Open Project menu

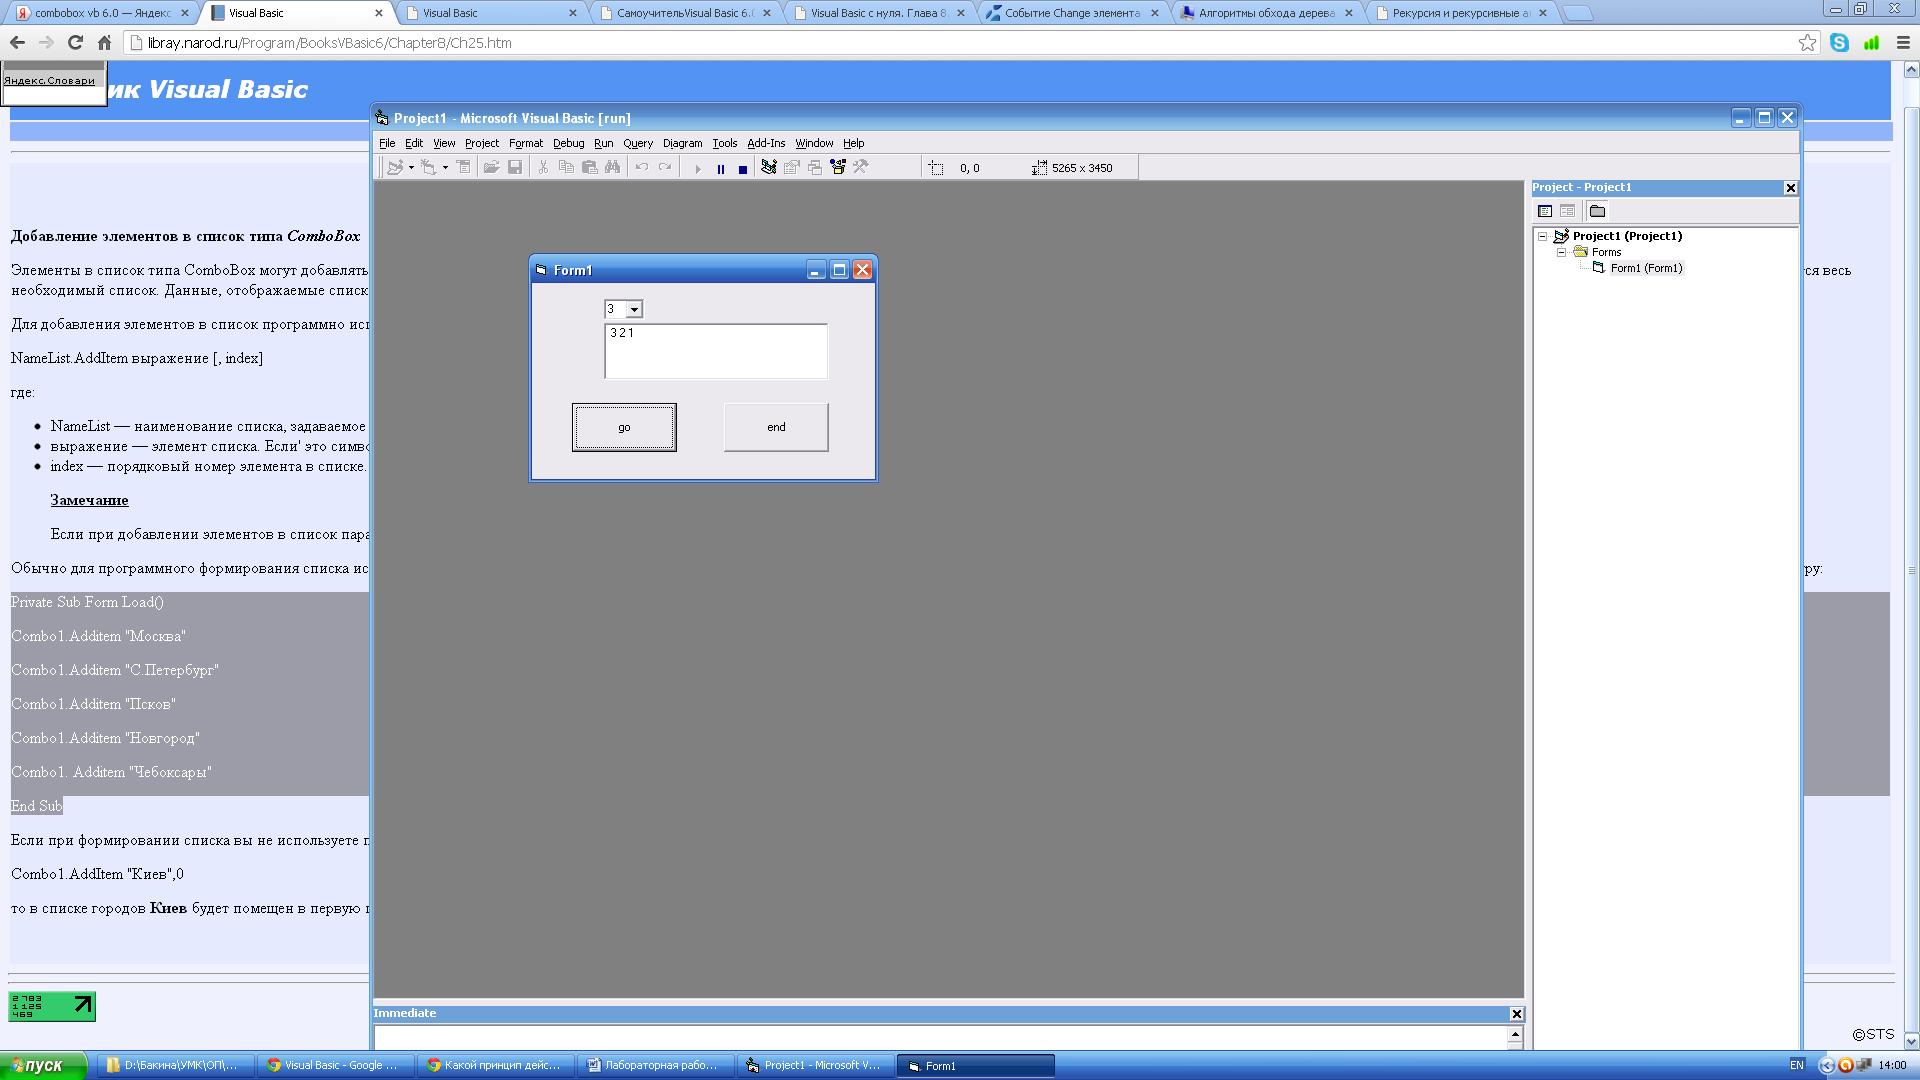[x=482, y=143]
